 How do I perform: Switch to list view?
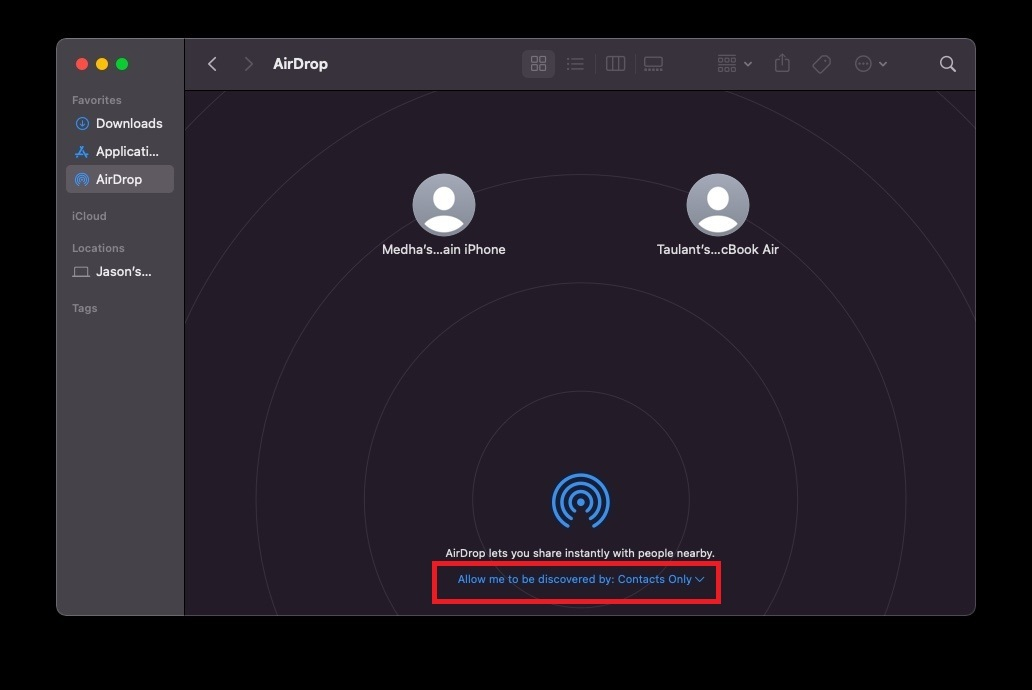(x=575, y=64)
